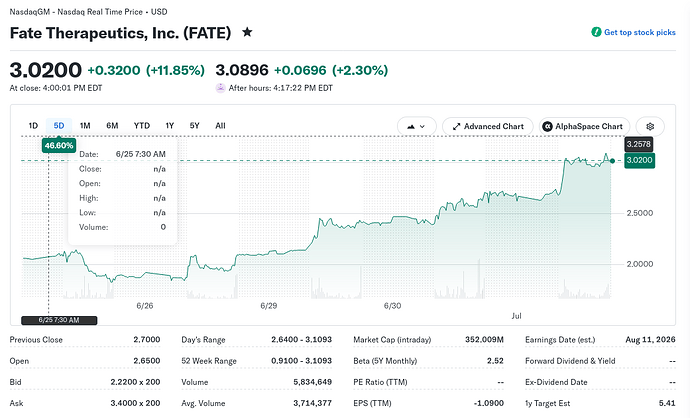Screen dimensions: 690x418
Task: Click the Day's Range value 2.6400 - 3.1093
Action: tap(301, 340)
